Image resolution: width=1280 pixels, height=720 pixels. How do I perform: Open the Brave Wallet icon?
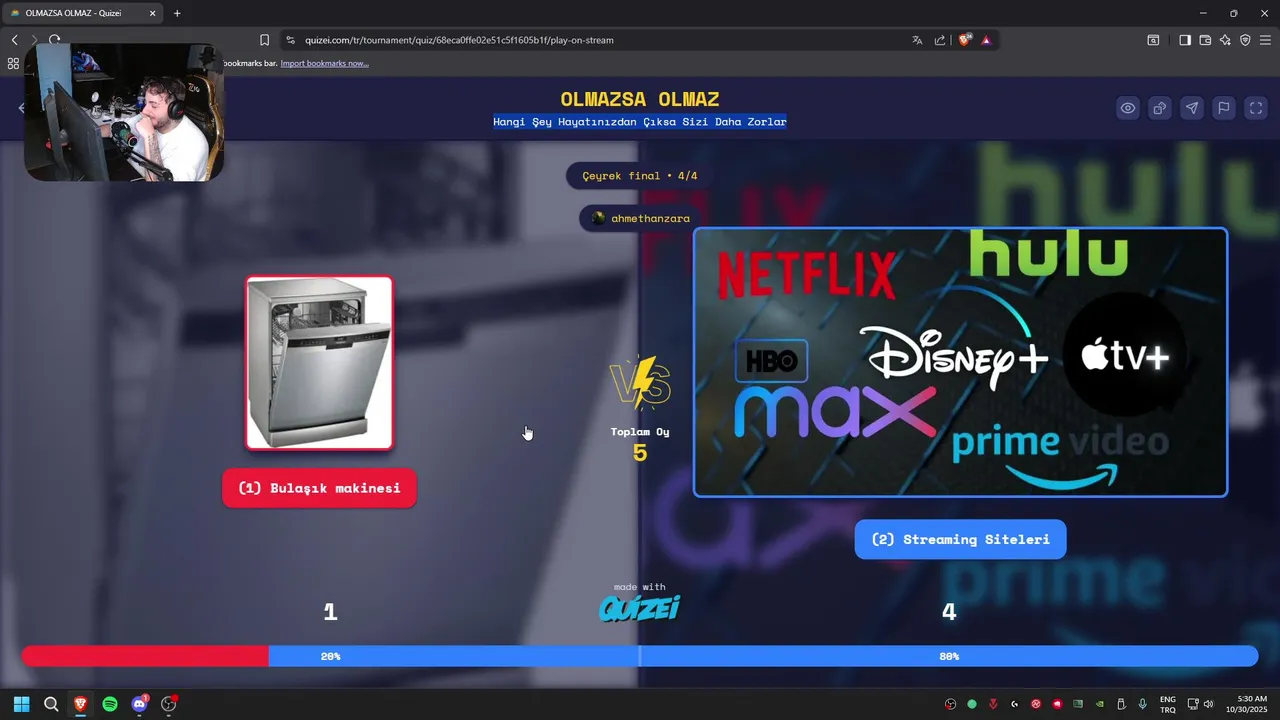point(1205,40)
